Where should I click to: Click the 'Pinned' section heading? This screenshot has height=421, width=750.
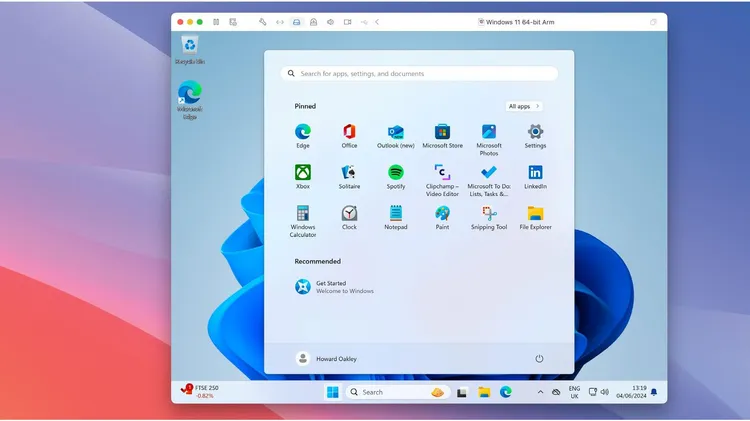point(305,106)
